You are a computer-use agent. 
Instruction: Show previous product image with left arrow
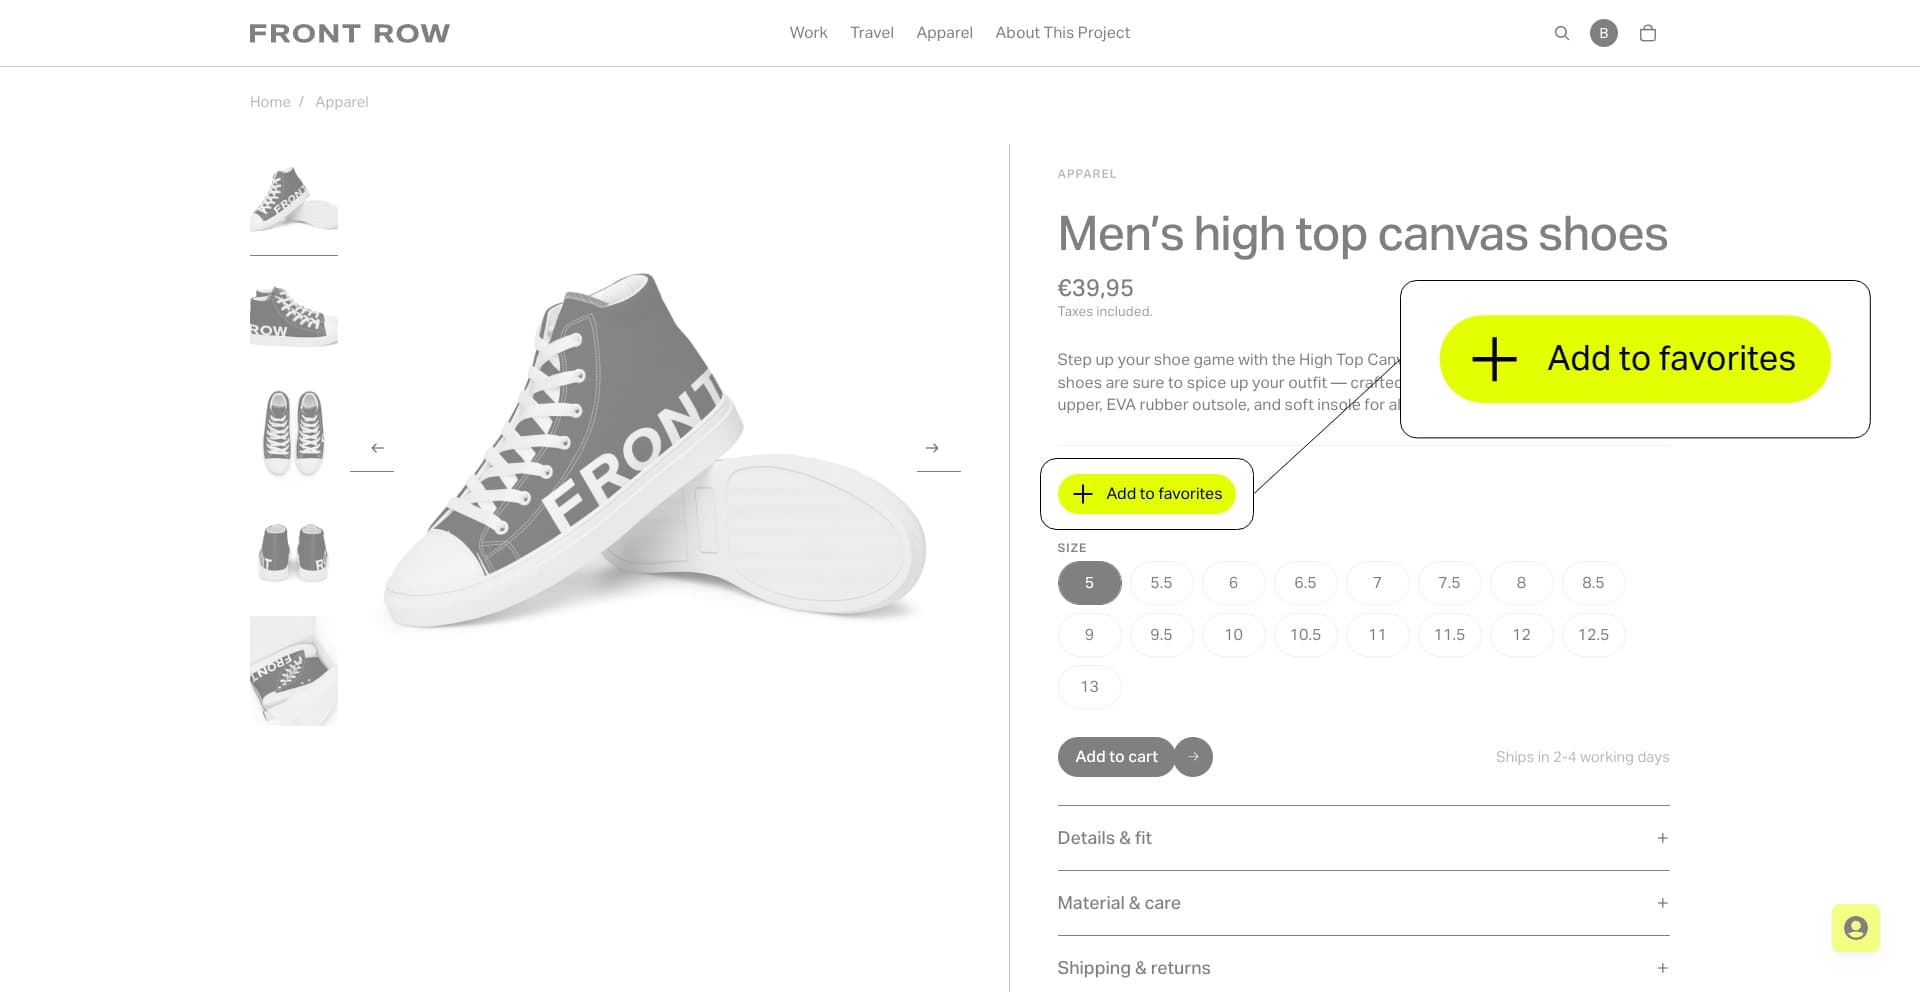377,448
